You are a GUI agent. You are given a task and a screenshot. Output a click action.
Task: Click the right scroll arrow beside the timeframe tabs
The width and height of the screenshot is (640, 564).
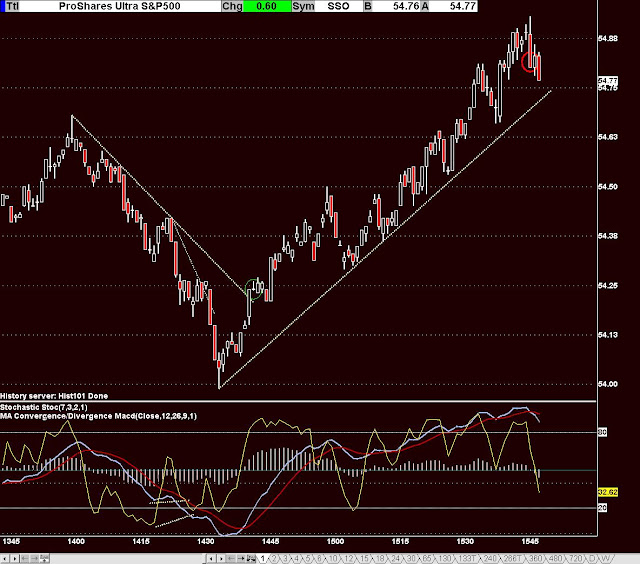pos(221,559)
